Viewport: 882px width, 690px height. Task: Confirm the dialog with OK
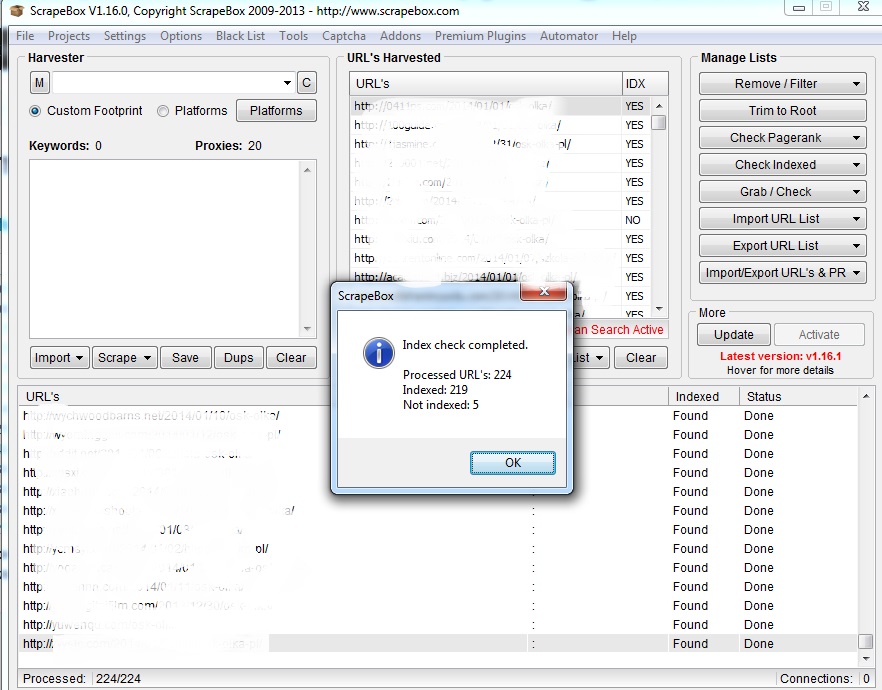point(513,463)
